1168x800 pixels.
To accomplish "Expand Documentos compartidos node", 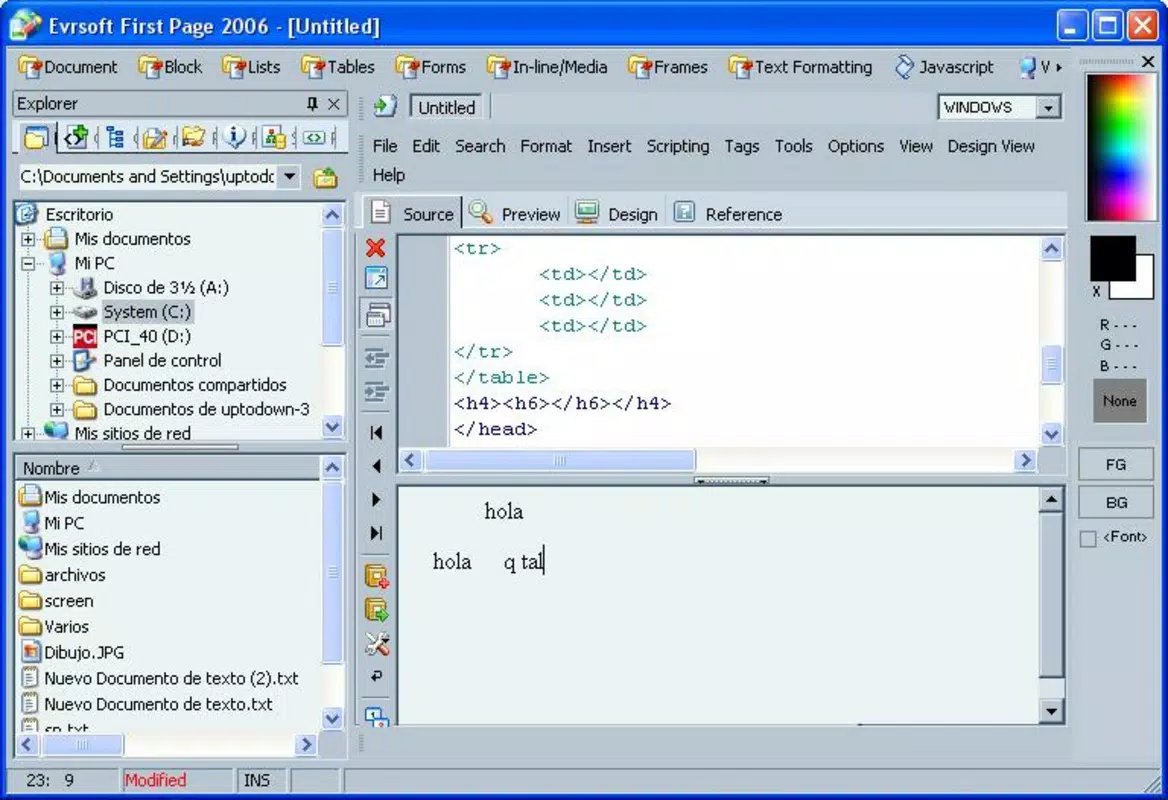I will point(57,385).
